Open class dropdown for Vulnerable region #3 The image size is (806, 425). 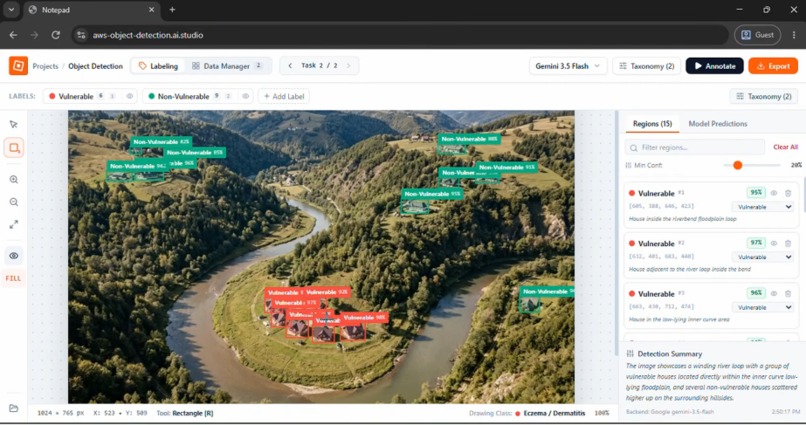pyautogui.click(x=763, y=307)
